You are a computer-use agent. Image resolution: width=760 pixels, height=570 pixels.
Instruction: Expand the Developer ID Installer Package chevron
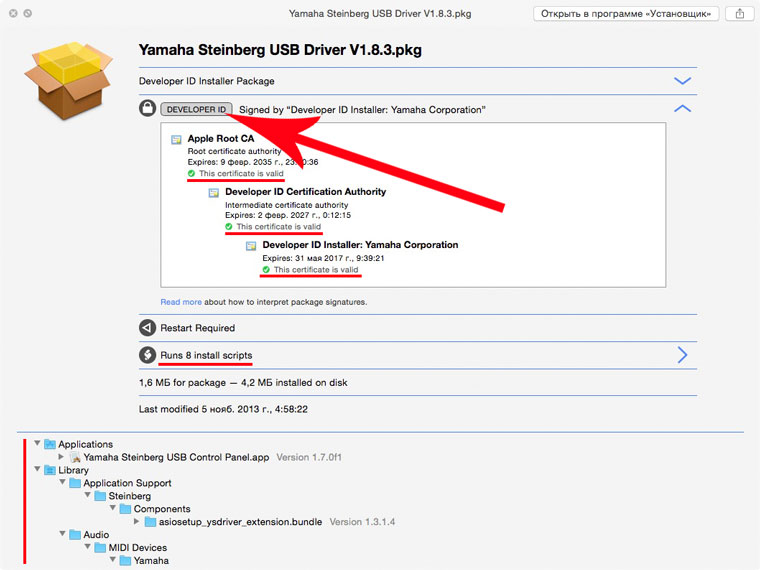point(682,81)
